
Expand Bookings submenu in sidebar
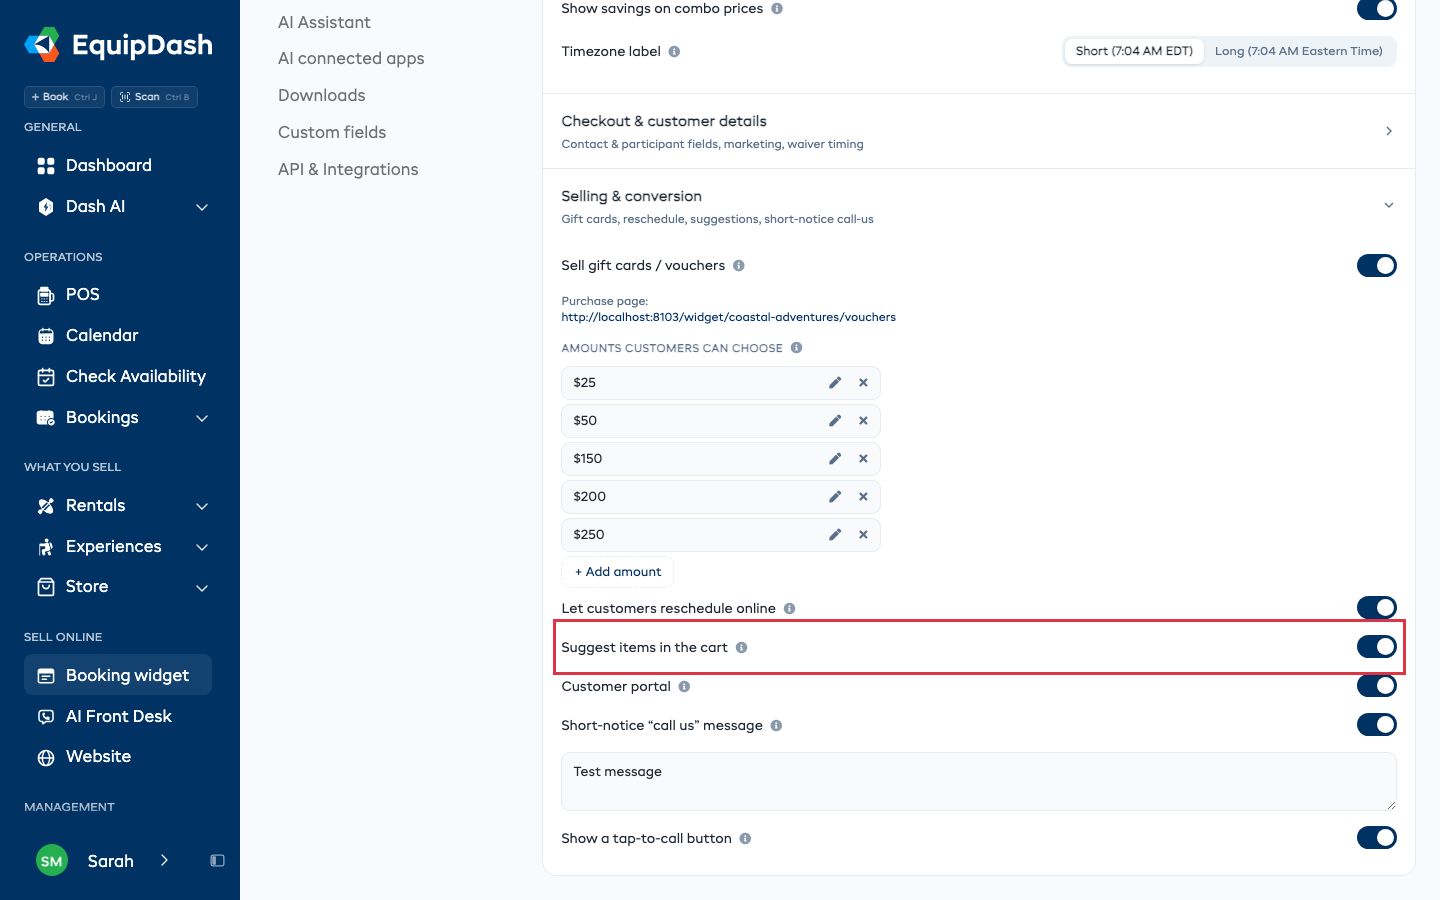click(202, 418)
